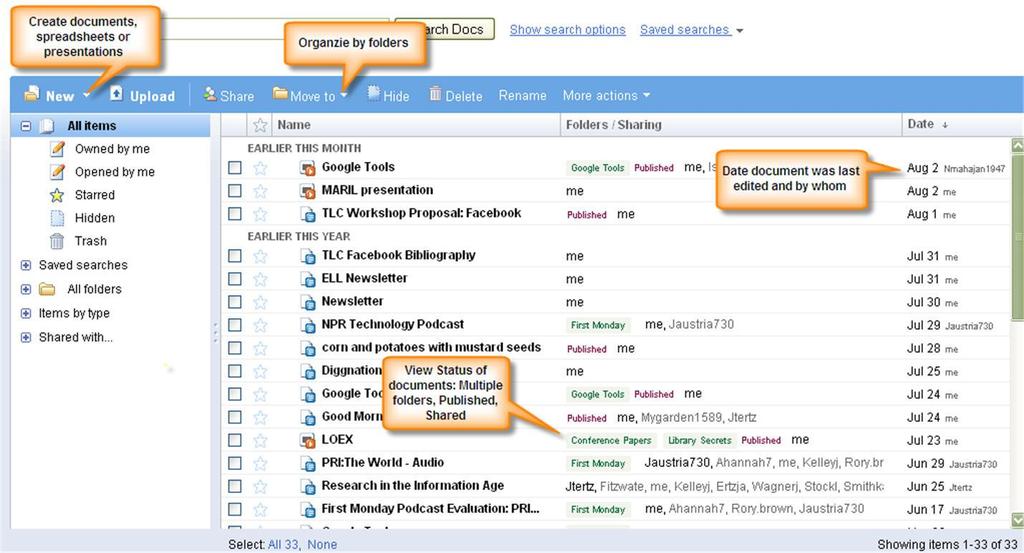1024x553 pixels.
Task: Expand Items by type
Action: tap(25, 313)
